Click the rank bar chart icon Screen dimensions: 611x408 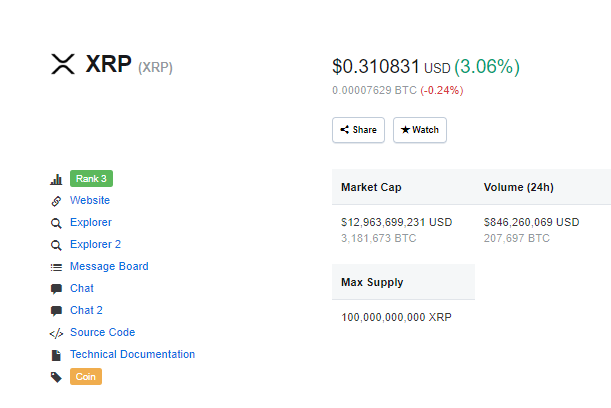[56, 179]
